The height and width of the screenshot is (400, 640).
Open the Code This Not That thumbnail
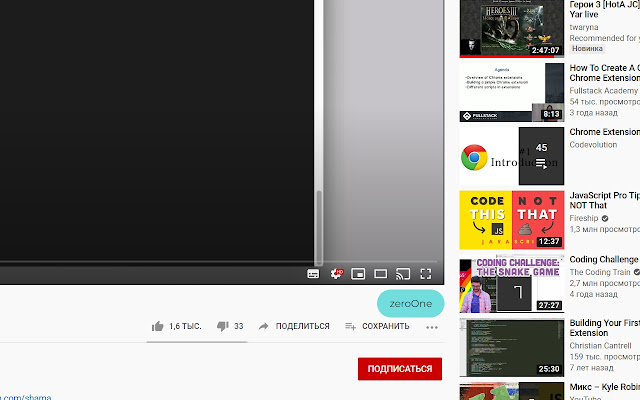click(x=512, y=220)
